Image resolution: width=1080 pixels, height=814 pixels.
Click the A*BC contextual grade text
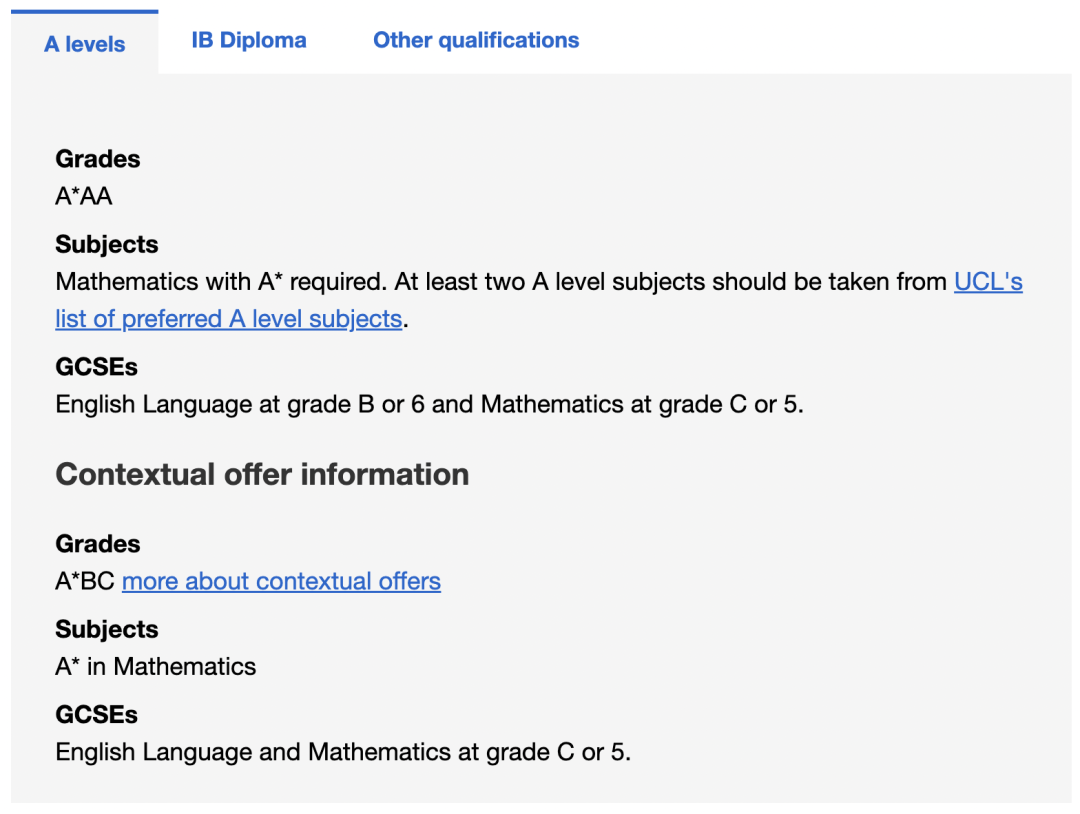point(85,581)
